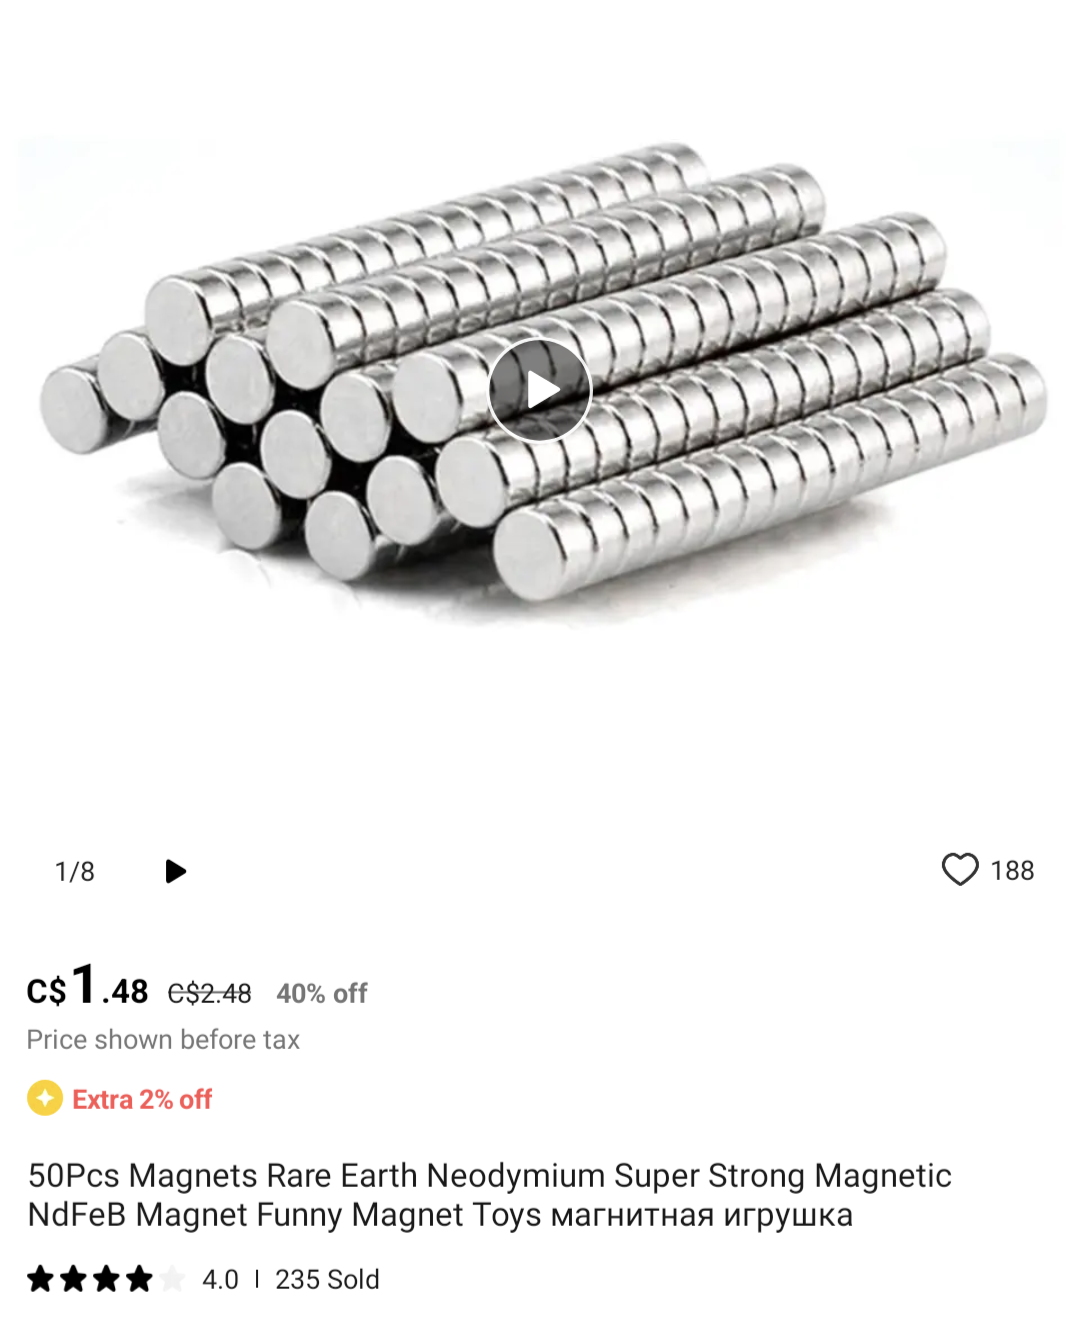Tap the 235 Sold label
The image size is (1080, 1325).
[327, 1280]
